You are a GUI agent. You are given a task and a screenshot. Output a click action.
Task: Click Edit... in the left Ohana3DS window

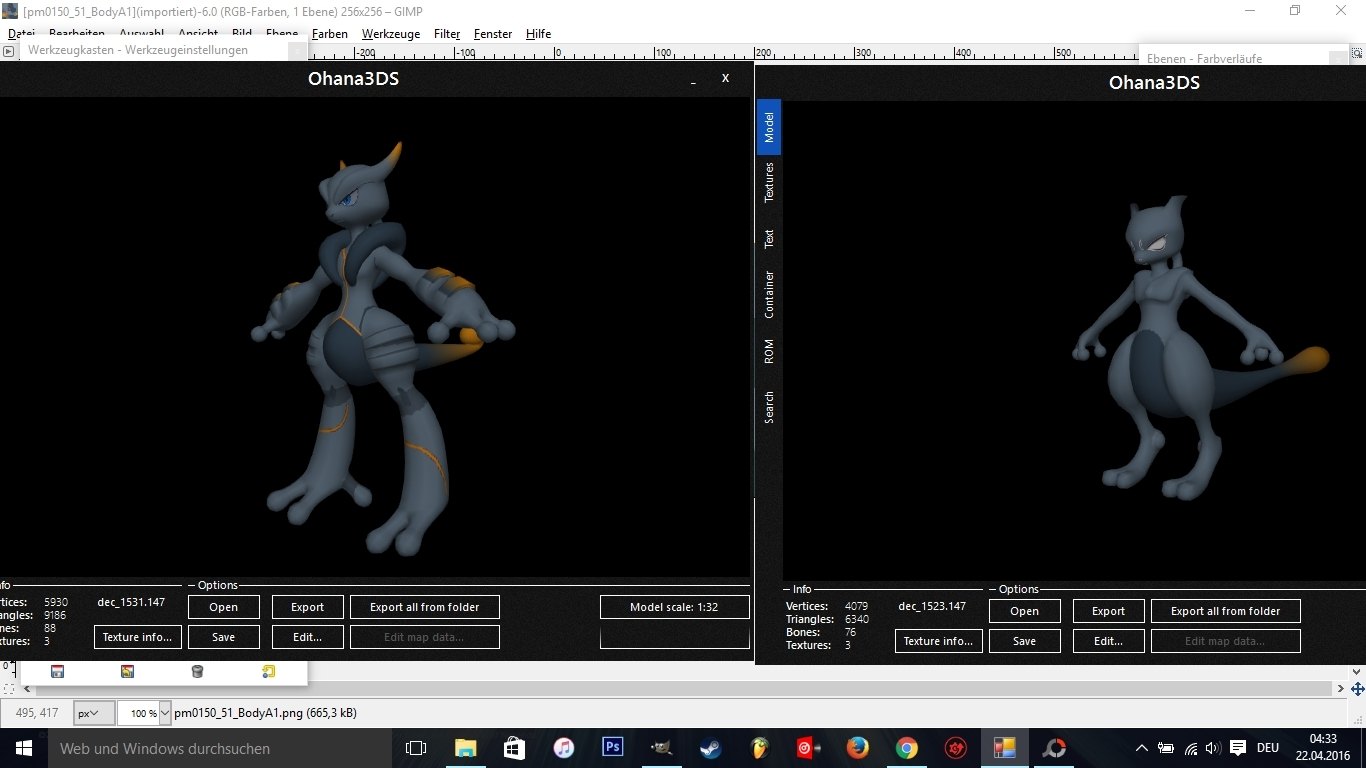click(308, 637)
